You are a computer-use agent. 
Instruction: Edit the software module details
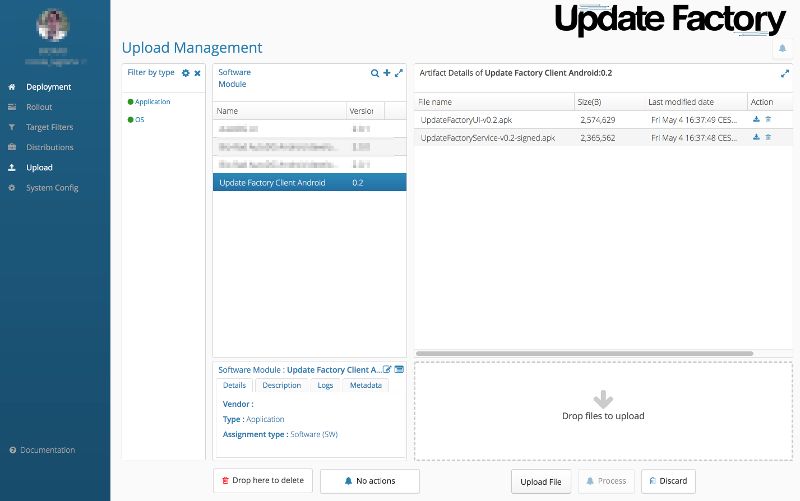[387, 369]
